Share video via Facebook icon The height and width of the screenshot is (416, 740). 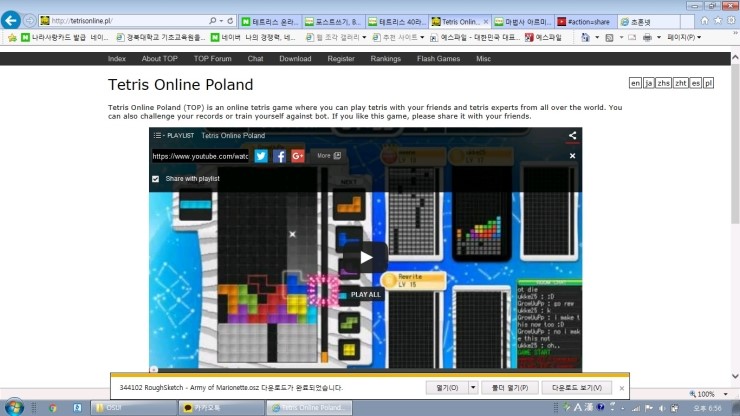pyautogui.click(x=279, y=156)
